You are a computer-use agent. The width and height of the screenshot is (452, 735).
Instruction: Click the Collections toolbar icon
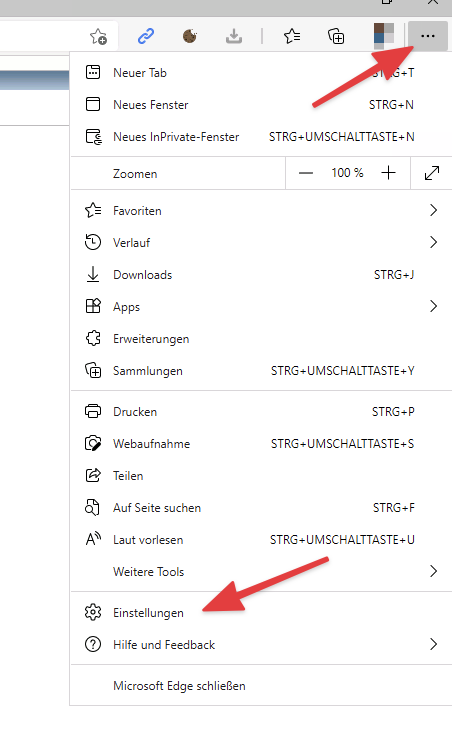336,36
